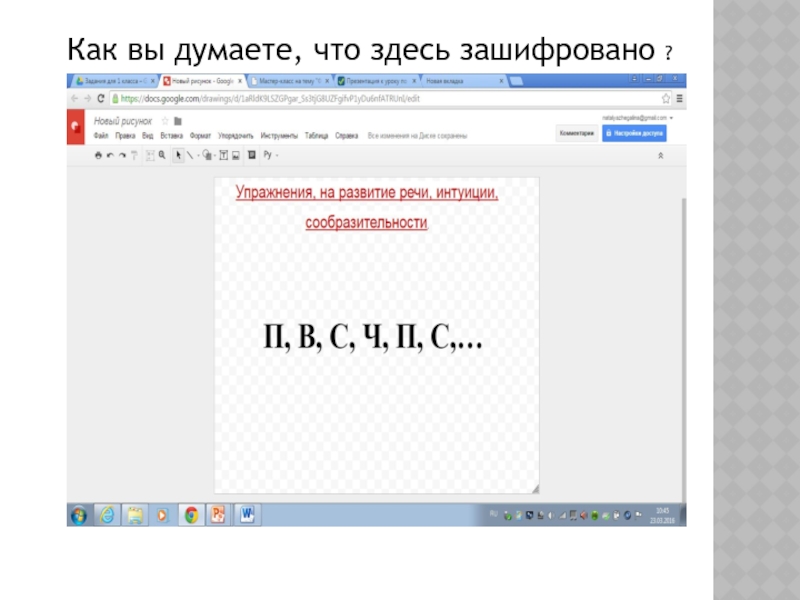Click the Undo arrow in the toolbar
This screenshot has width=800, height=600.
click(110, 156)
